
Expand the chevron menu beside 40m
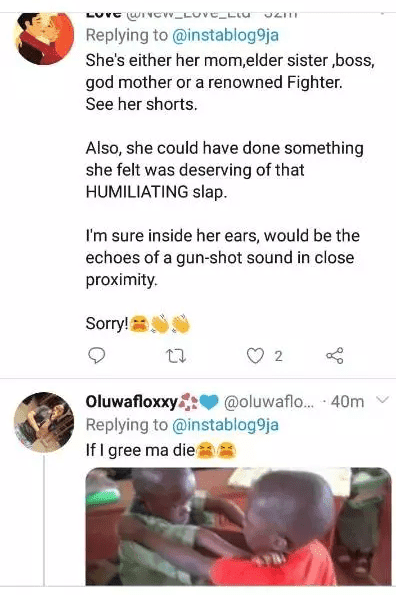(x=382, y=400)
